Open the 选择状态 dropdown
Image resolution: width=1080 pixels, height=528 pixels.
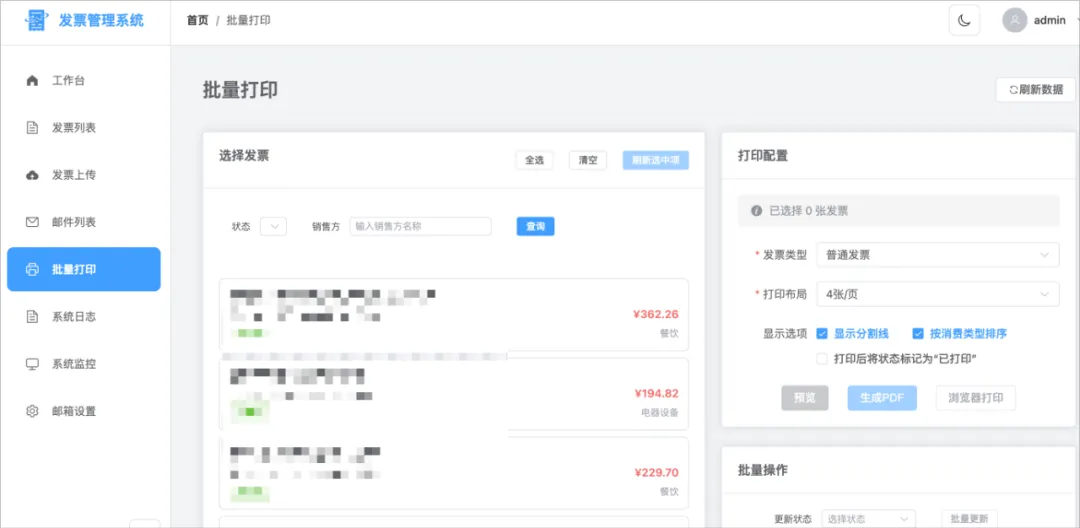pyautogui.click(x=868, y=519)
